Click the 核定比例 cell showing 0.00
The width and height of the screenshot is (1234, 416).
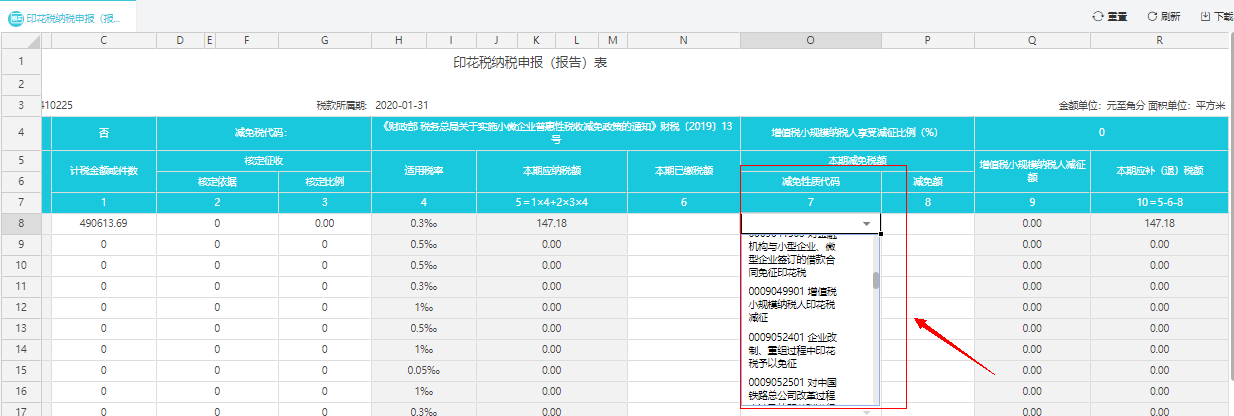coord(324,223)
